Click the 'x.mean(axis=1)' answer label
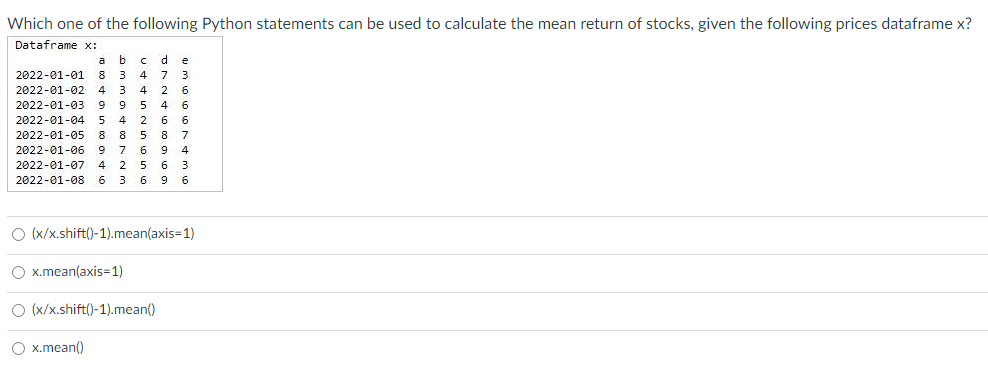Image resolution: width=988 pixels, height=376 pixels. pos(77,272)
